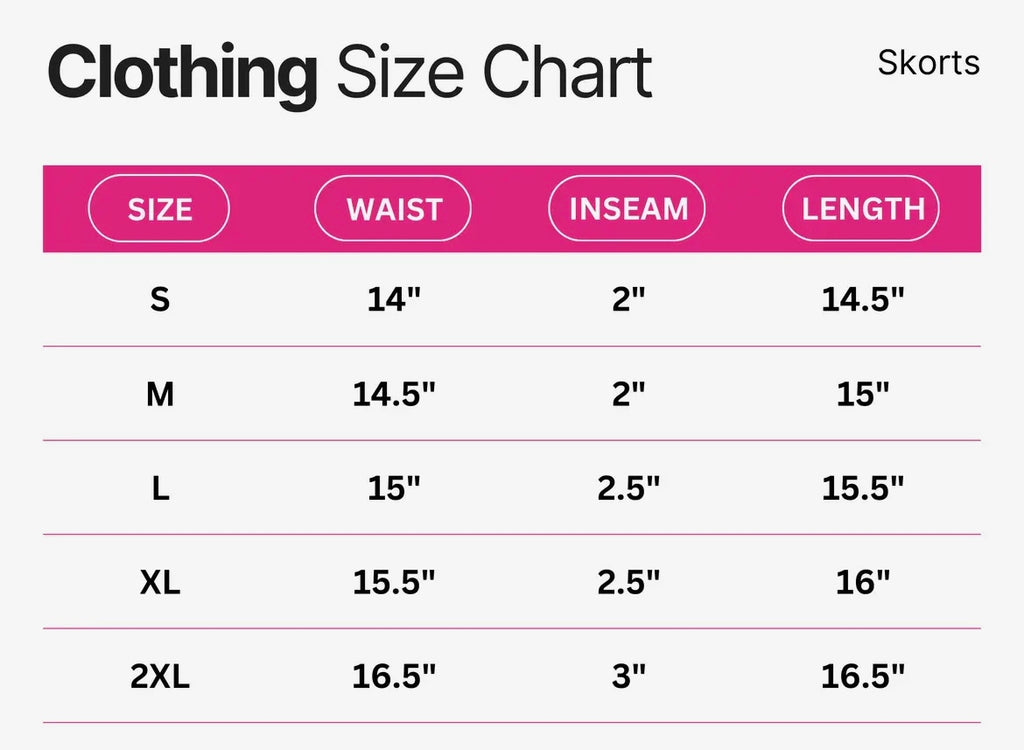Click the 16.5" waist value for 2XL
The width and height of the screenshot is (1024, 750).
pyautogui.click(x=394, y=677)
